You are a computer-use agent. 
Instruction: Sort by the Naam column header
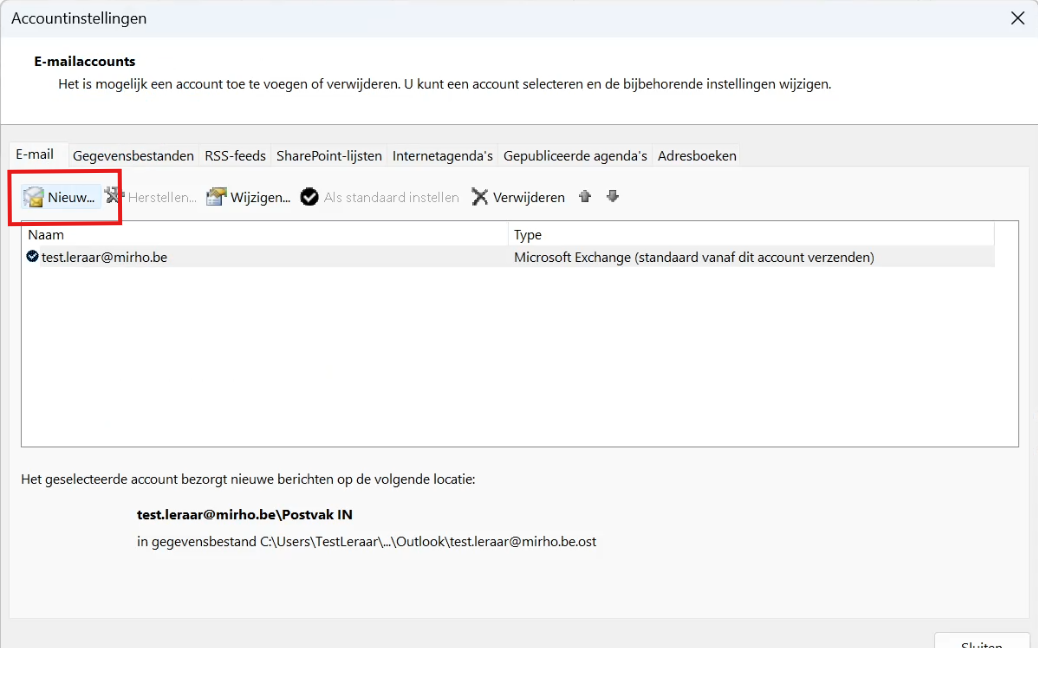click(264, 235)
